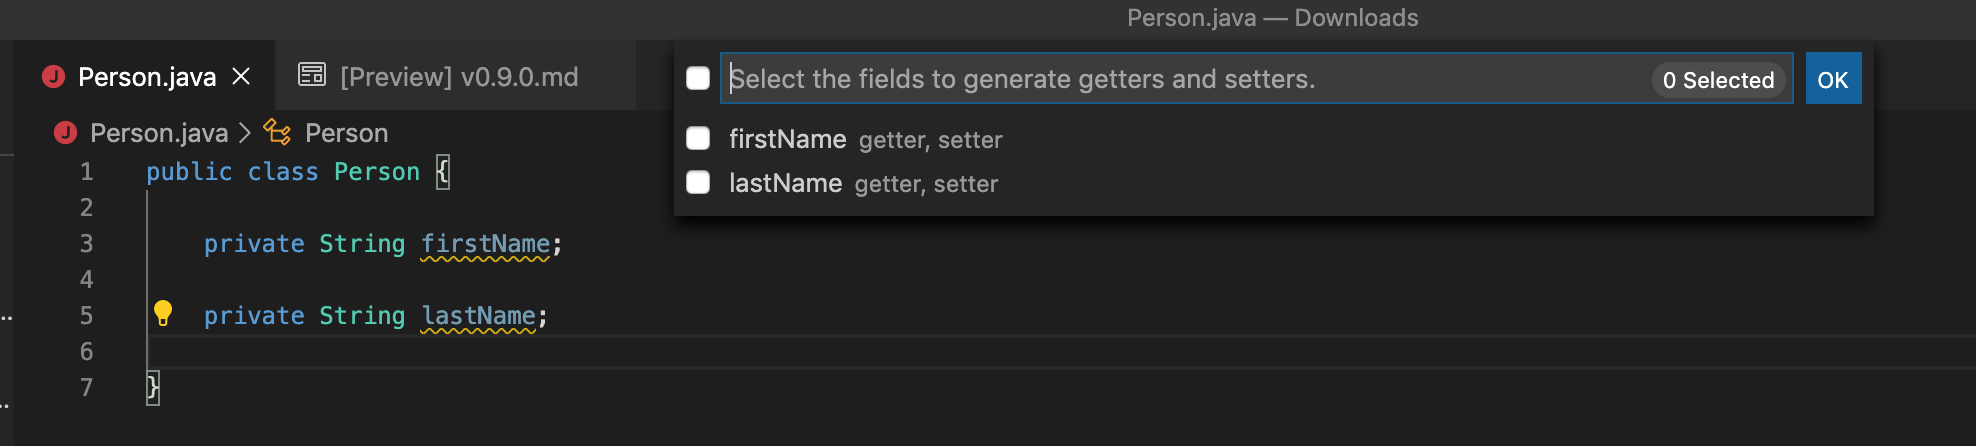Screen dimensions: 1976x446
Task: Close the Person.java tab
Action: pos(241,76)
